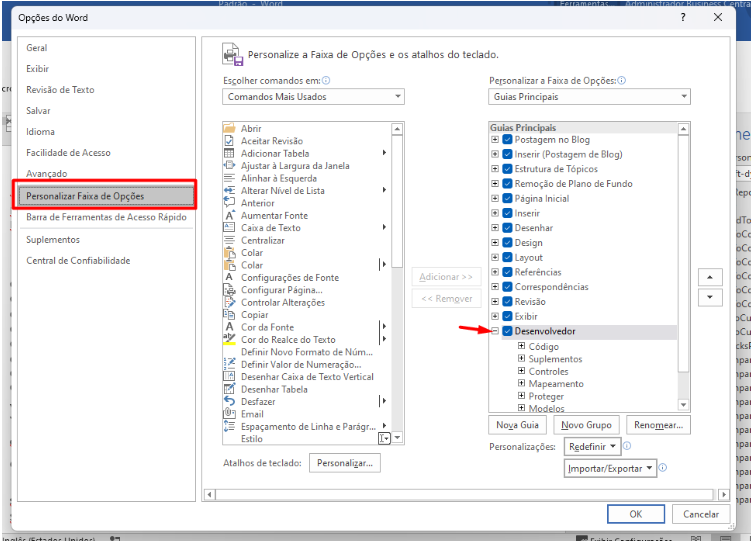Confirm with the OK button

635,514
